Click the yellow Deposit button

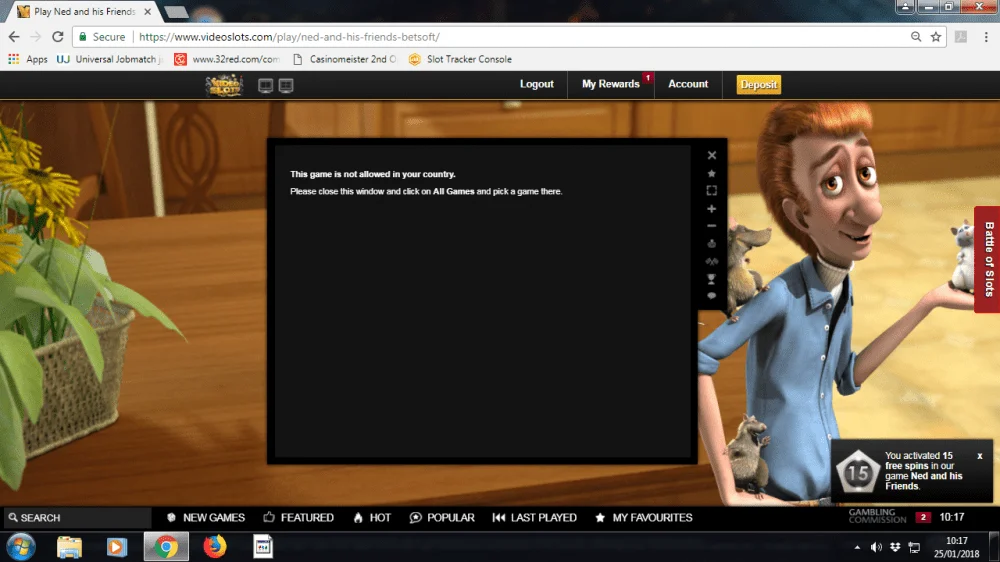758,84
